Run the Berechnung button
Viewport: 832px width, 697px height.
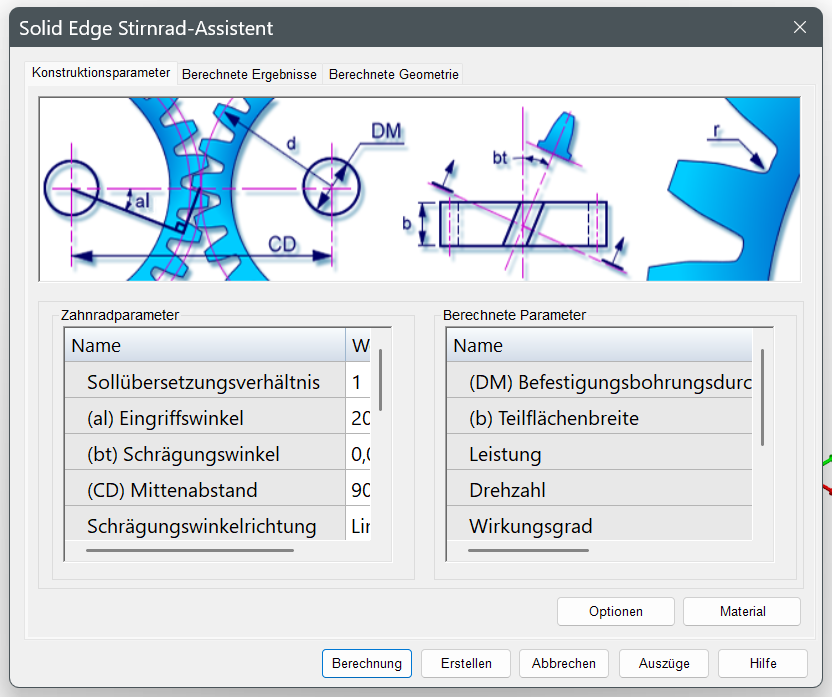[x=367, y=664]
